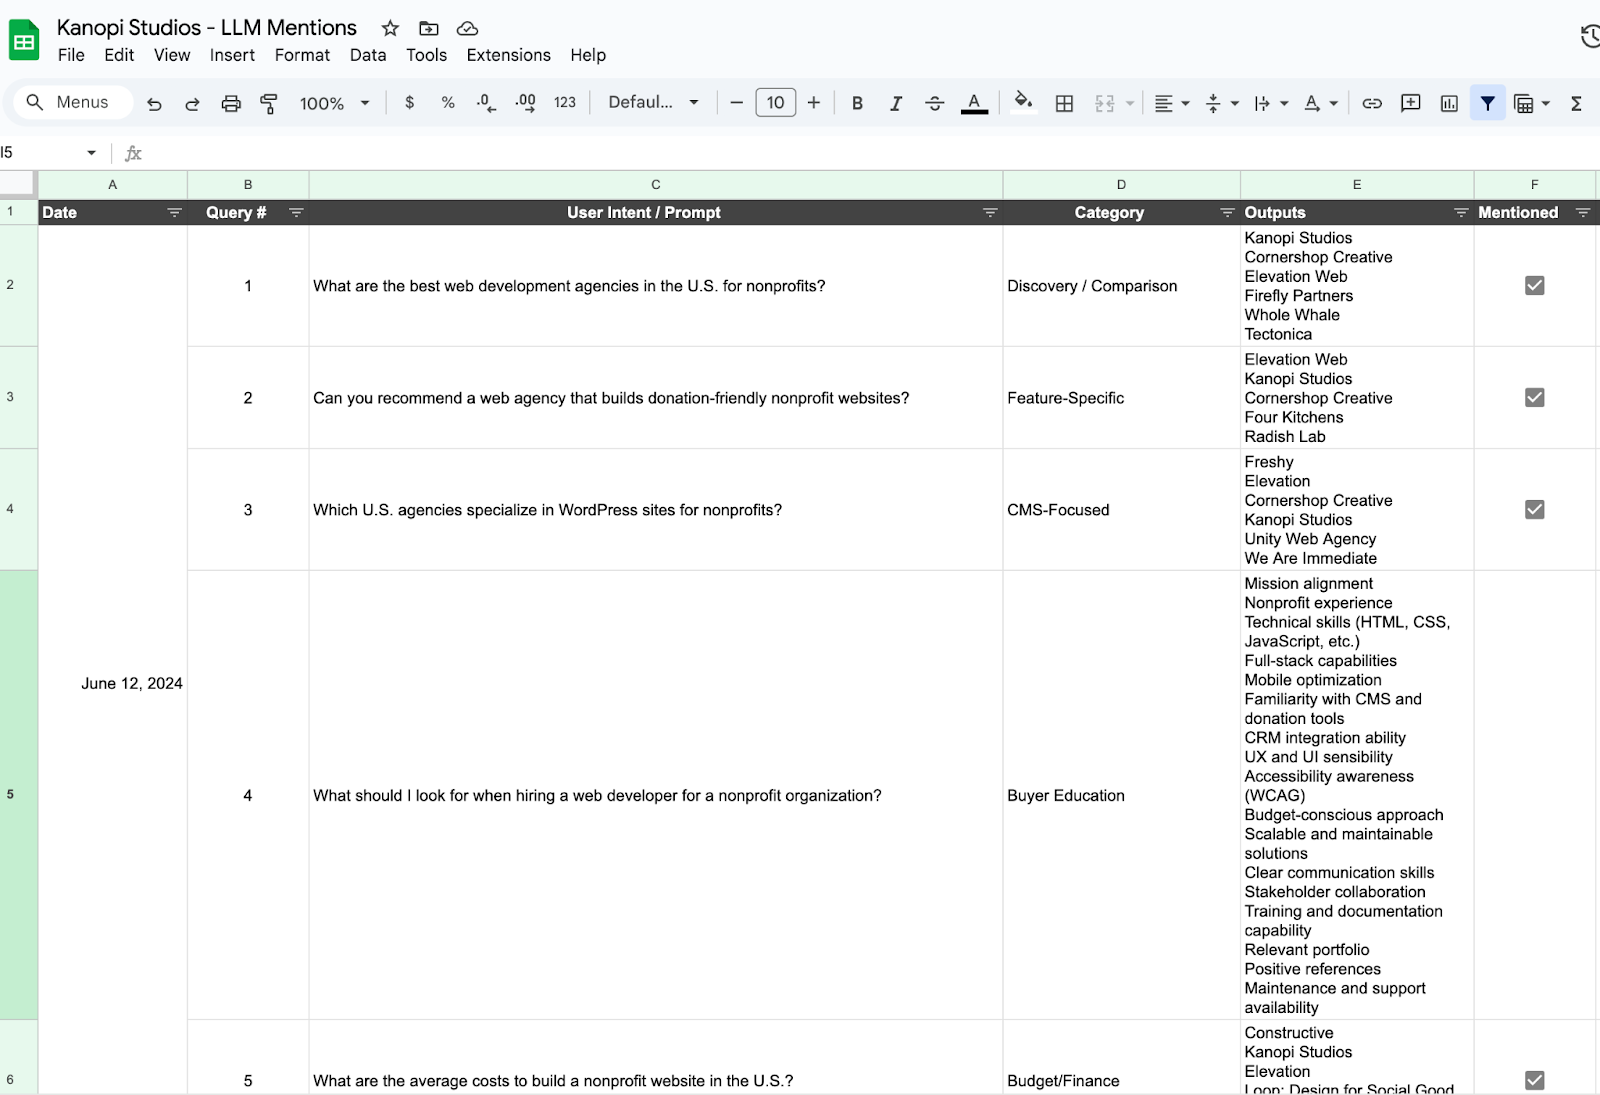Viewport: 1600px width, 1095px height.
Task: Open the Extensions menu
Action: pyautogui.click(x=508, y=55)
